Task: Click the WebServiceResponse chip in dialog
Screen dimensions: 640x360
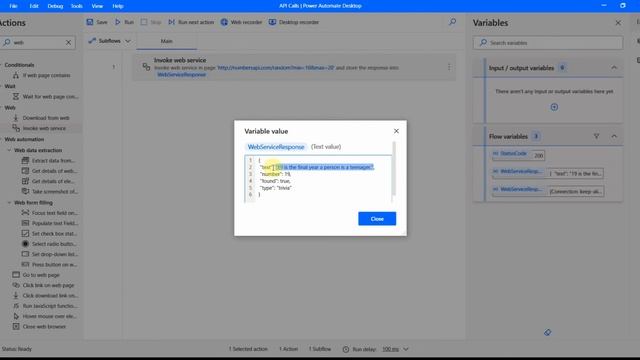Action: click(x=276, y=147)
